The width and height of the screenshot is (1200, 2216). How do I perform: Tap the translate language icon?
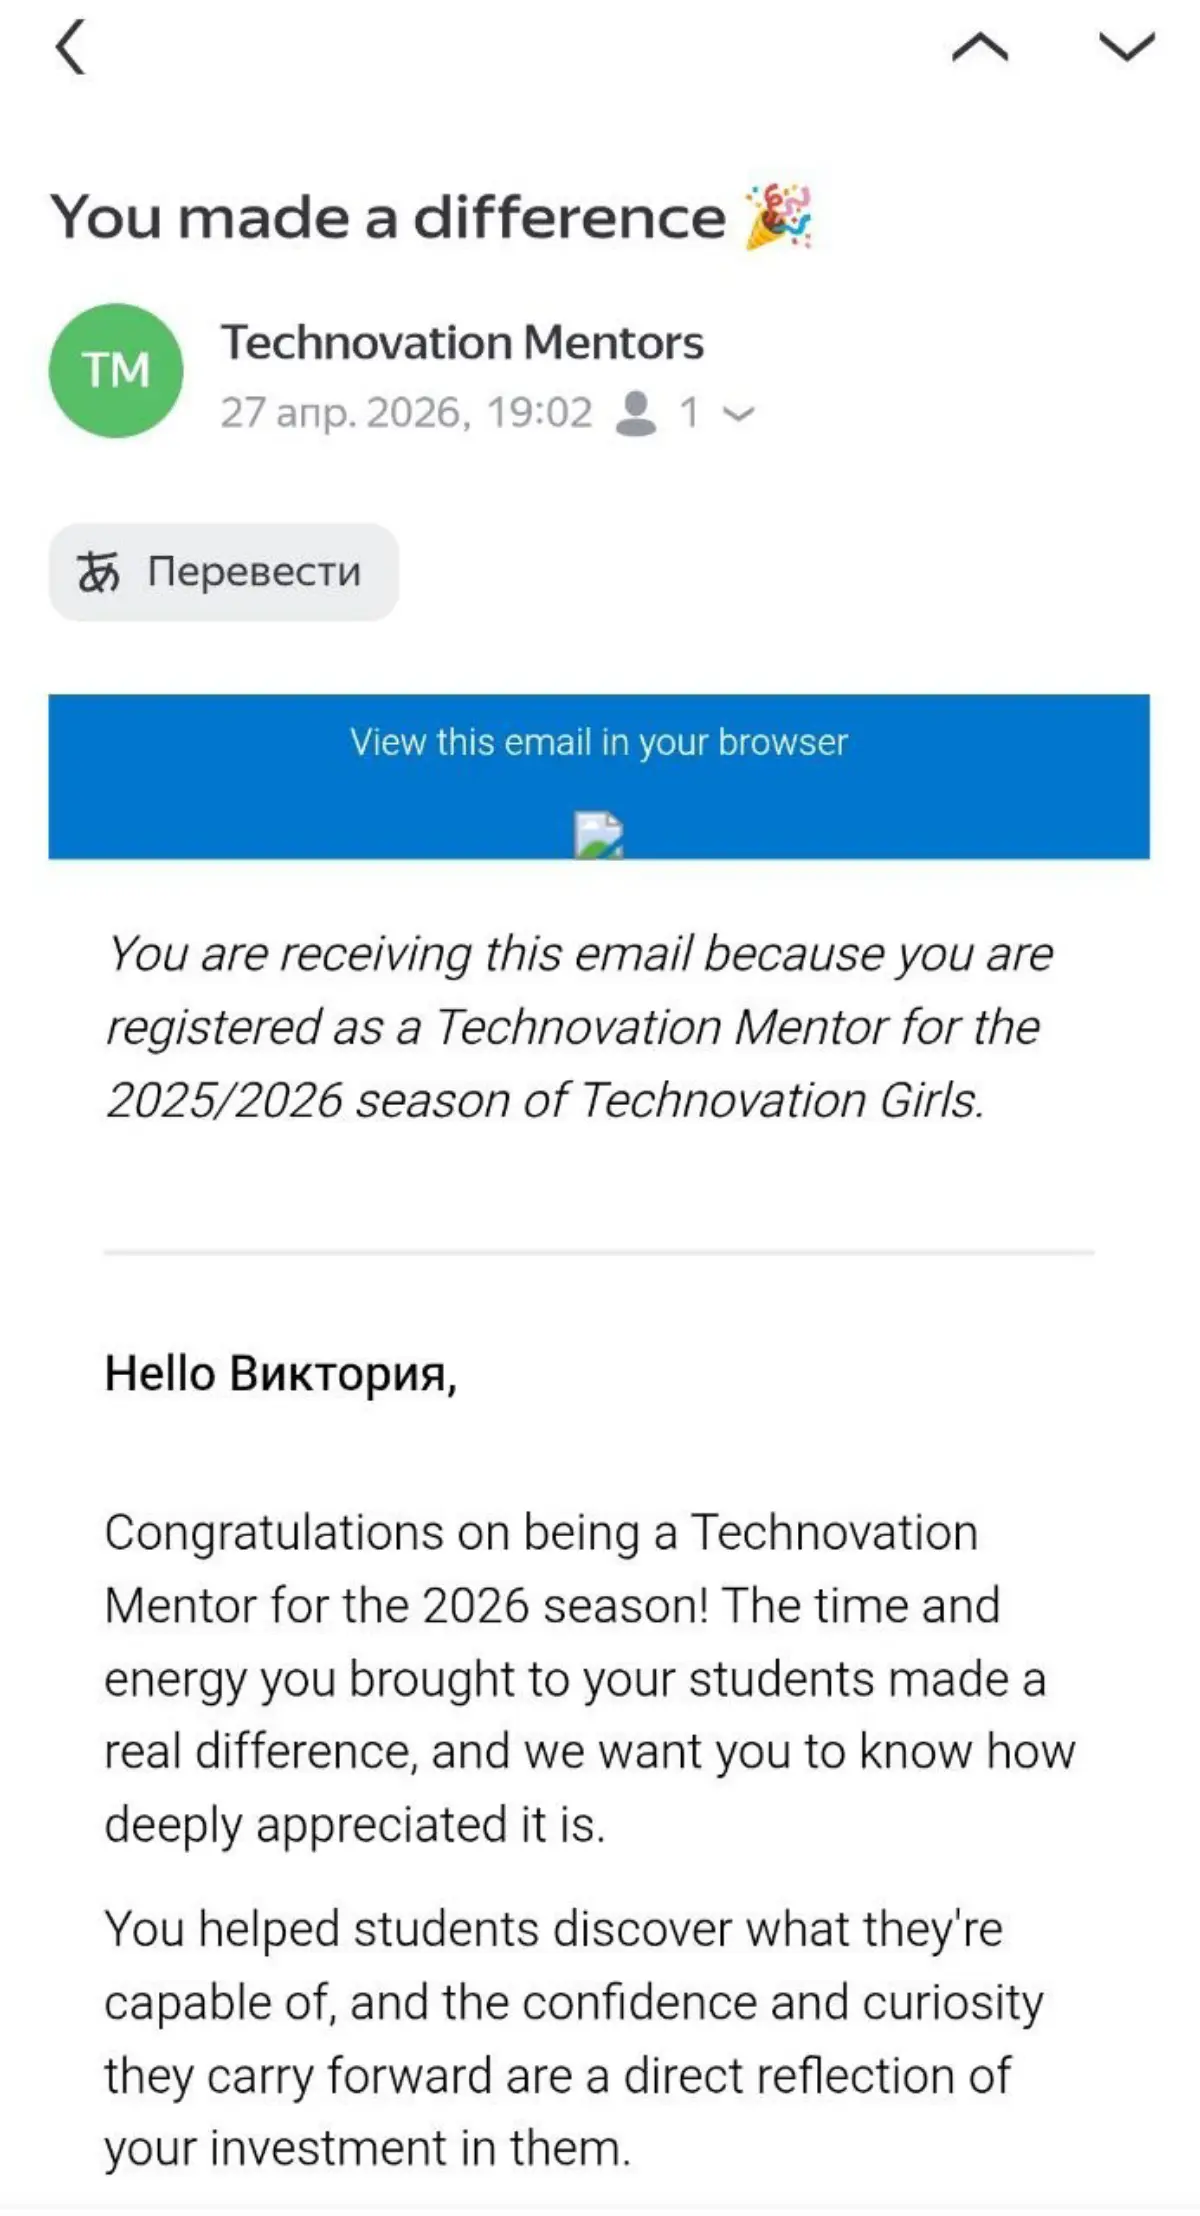(98, 572)
